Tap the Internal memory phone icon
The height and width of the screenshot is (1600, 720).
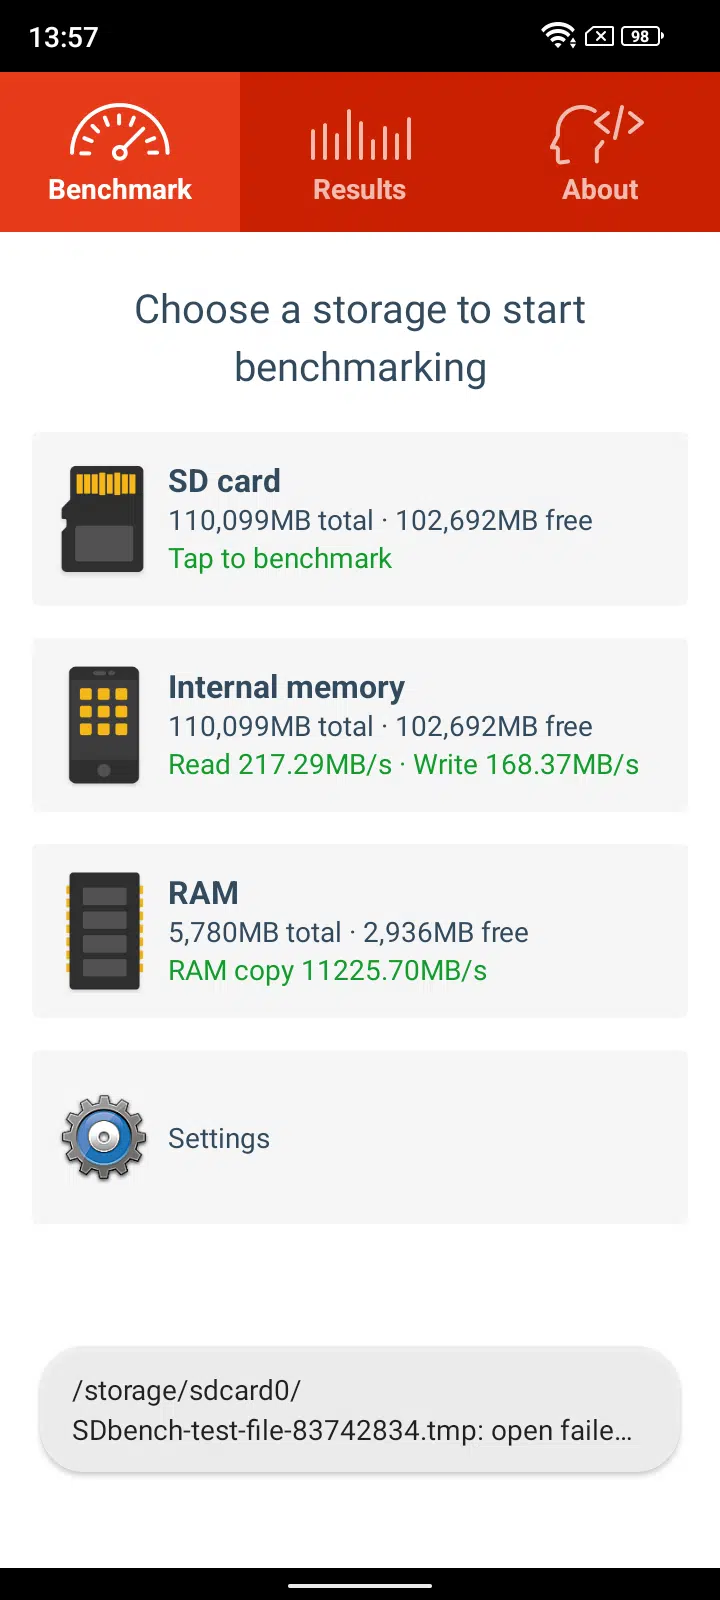(104, 725)
